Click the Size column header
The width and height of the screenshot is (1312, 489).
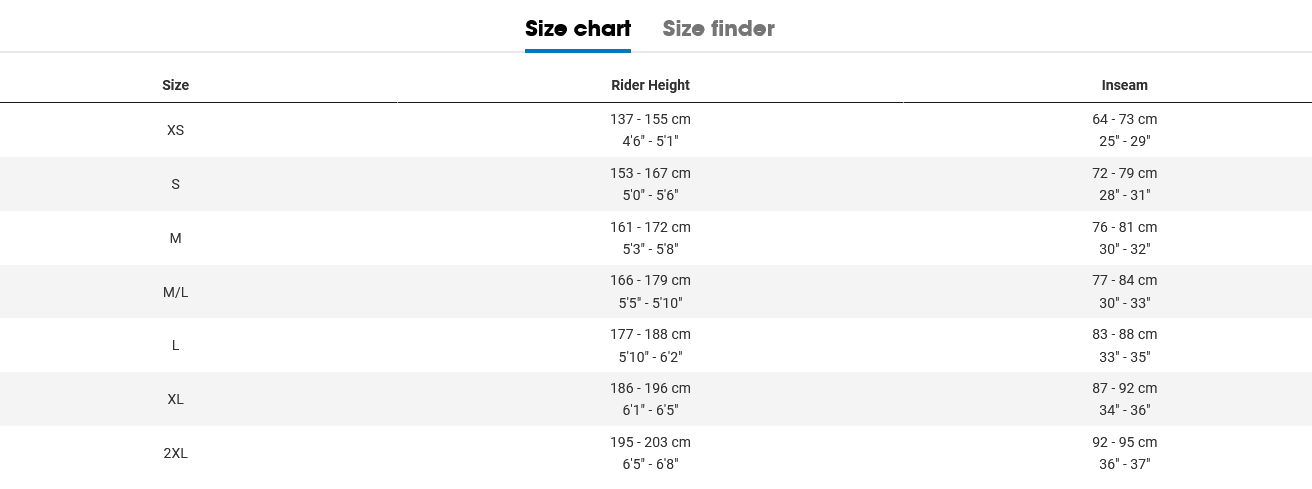click(x=176, y=85)
